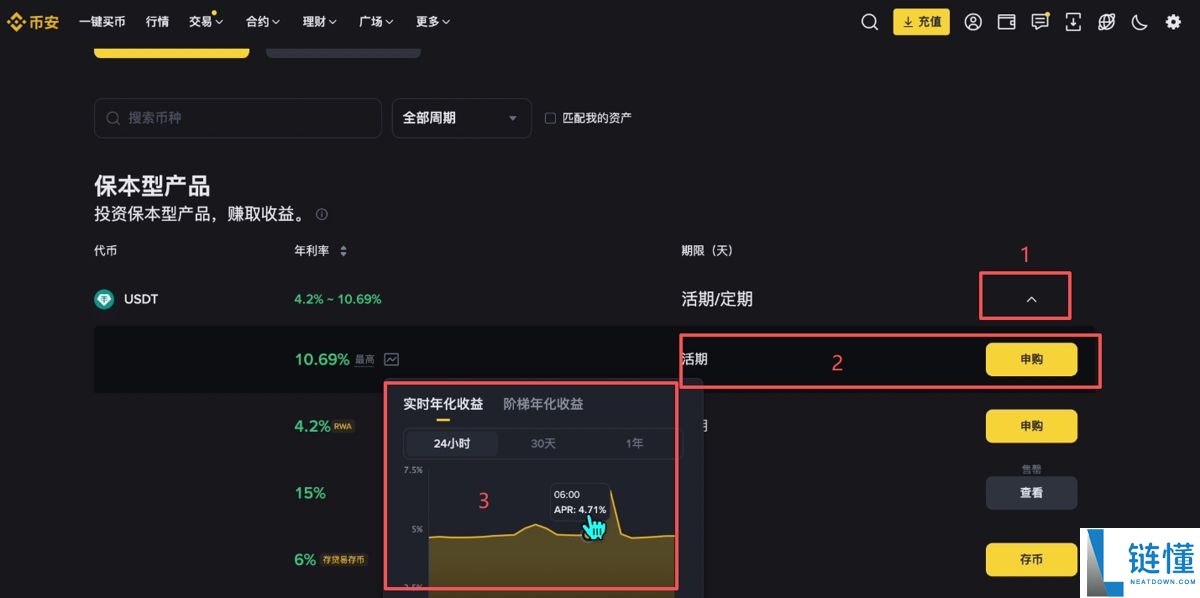
Task: Open the 全部周期 dropdown
Action: tap(461, 118)
